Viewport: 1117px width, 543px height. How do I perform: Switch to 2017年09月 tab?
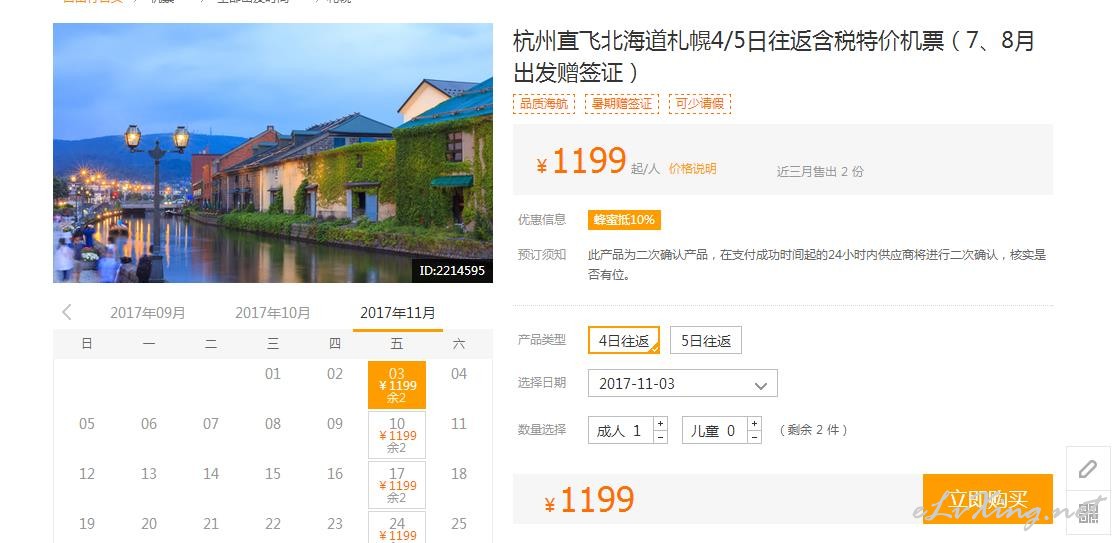tap(147, 313)
